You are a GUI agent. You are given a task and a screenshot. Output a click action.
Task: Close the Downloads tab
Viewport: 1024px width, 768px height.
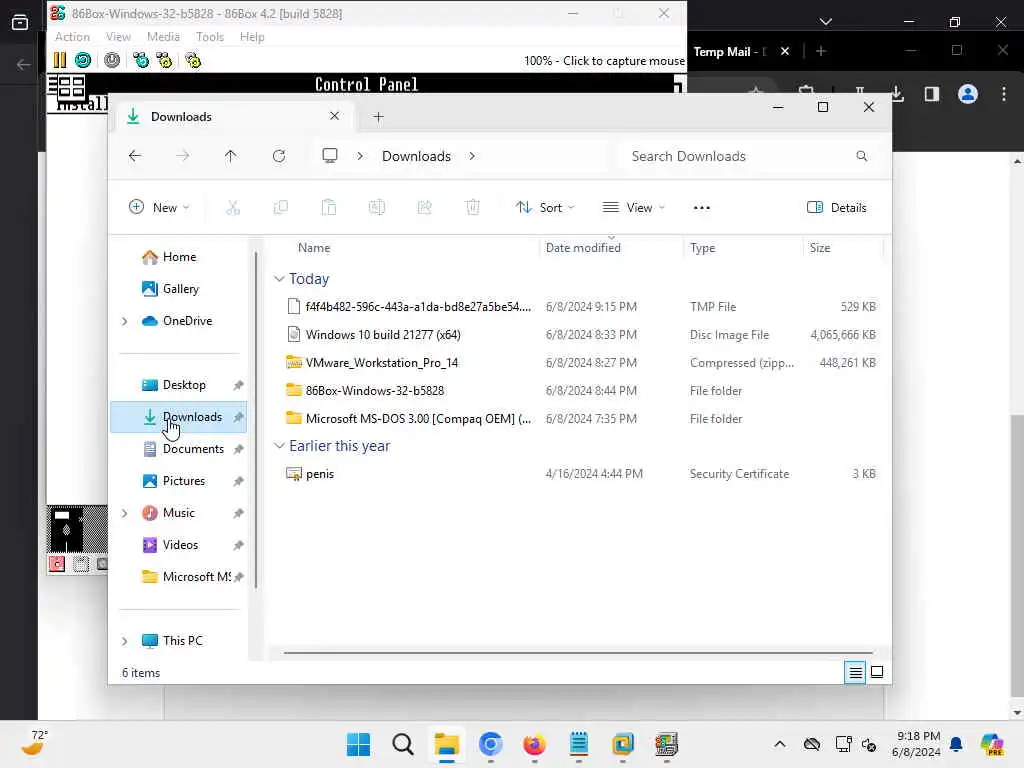[334, 116]
